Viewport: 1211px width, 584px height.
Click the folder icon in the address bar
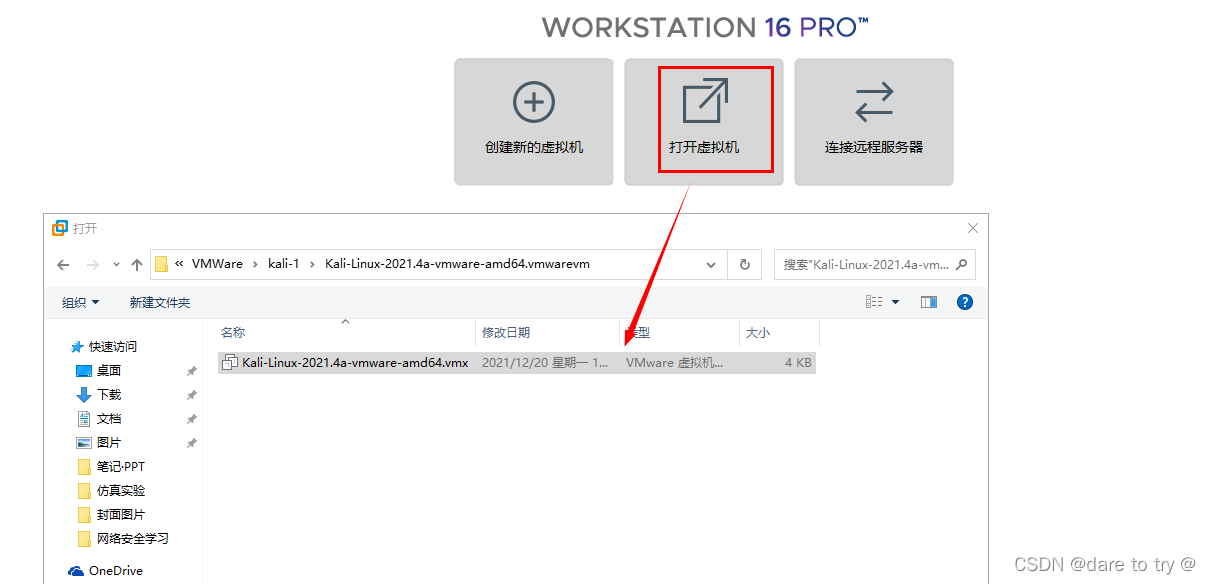click(x=161, y=265)
